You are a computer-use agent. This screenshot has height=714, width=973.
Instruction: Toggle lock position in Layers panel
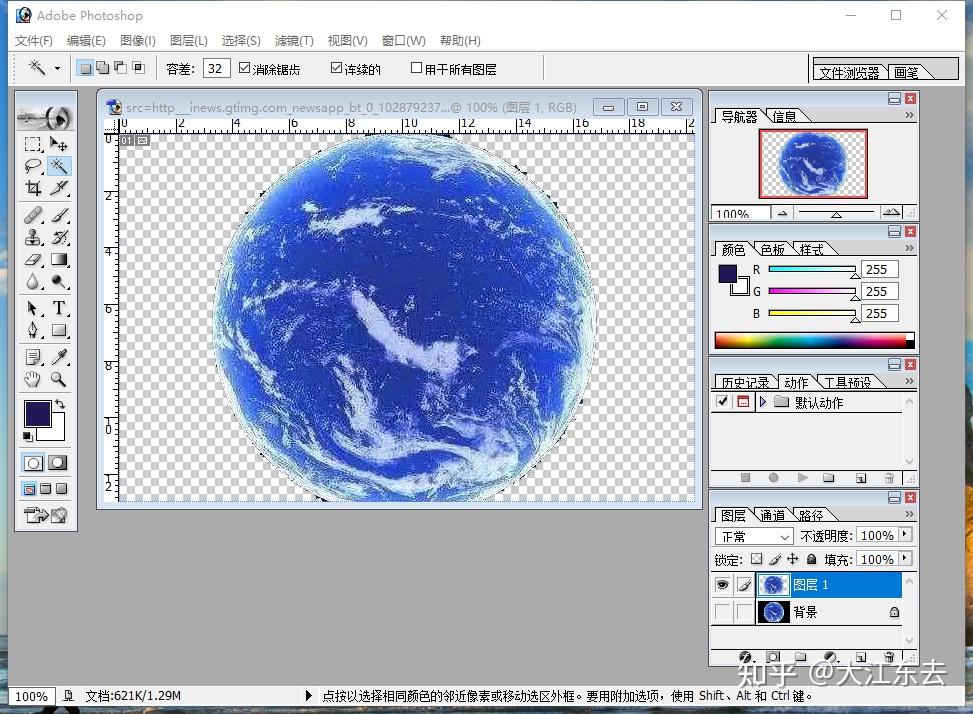coord(792,559)
